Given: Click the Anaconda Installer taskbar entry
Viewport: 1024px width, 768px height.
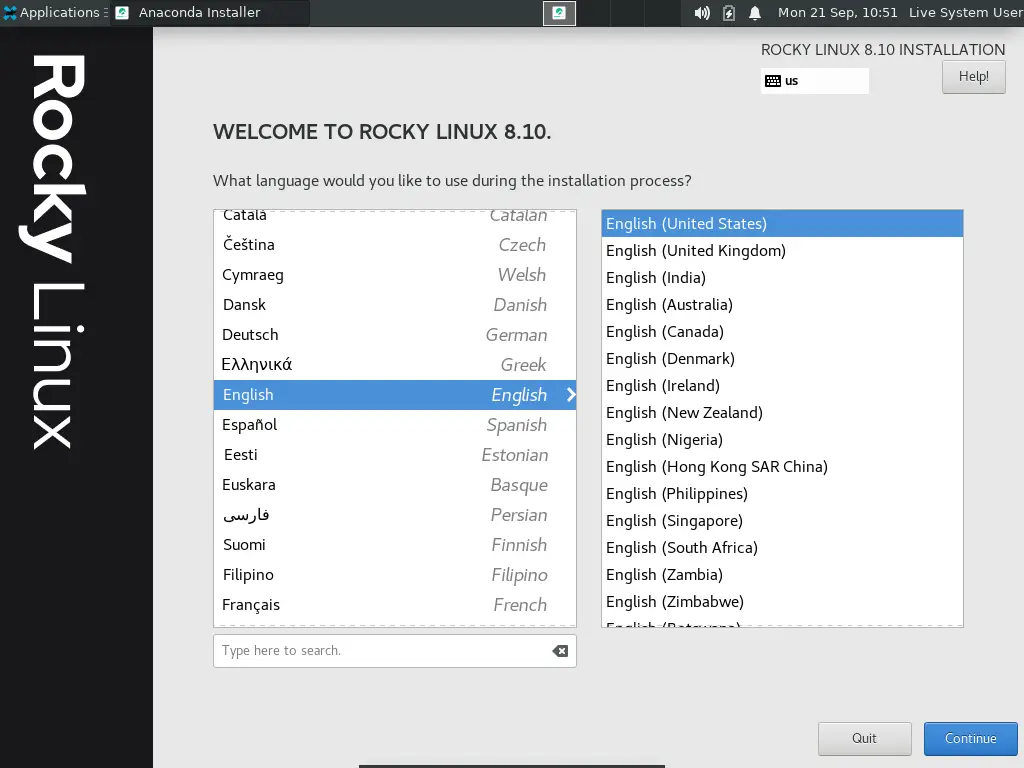Looking at the screenshot, I should coord(210,12).
